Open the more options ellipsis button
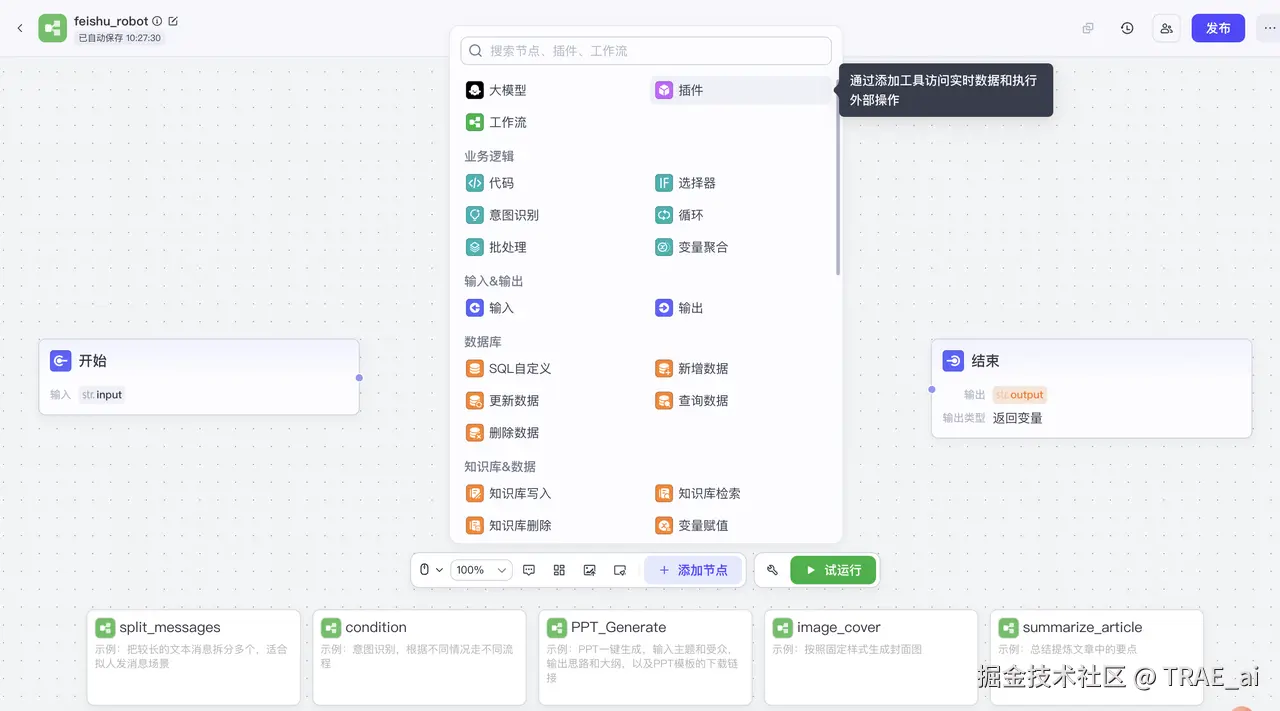Image resolution: width=1280 pixels, height=711 pixels. (1268, 28)
